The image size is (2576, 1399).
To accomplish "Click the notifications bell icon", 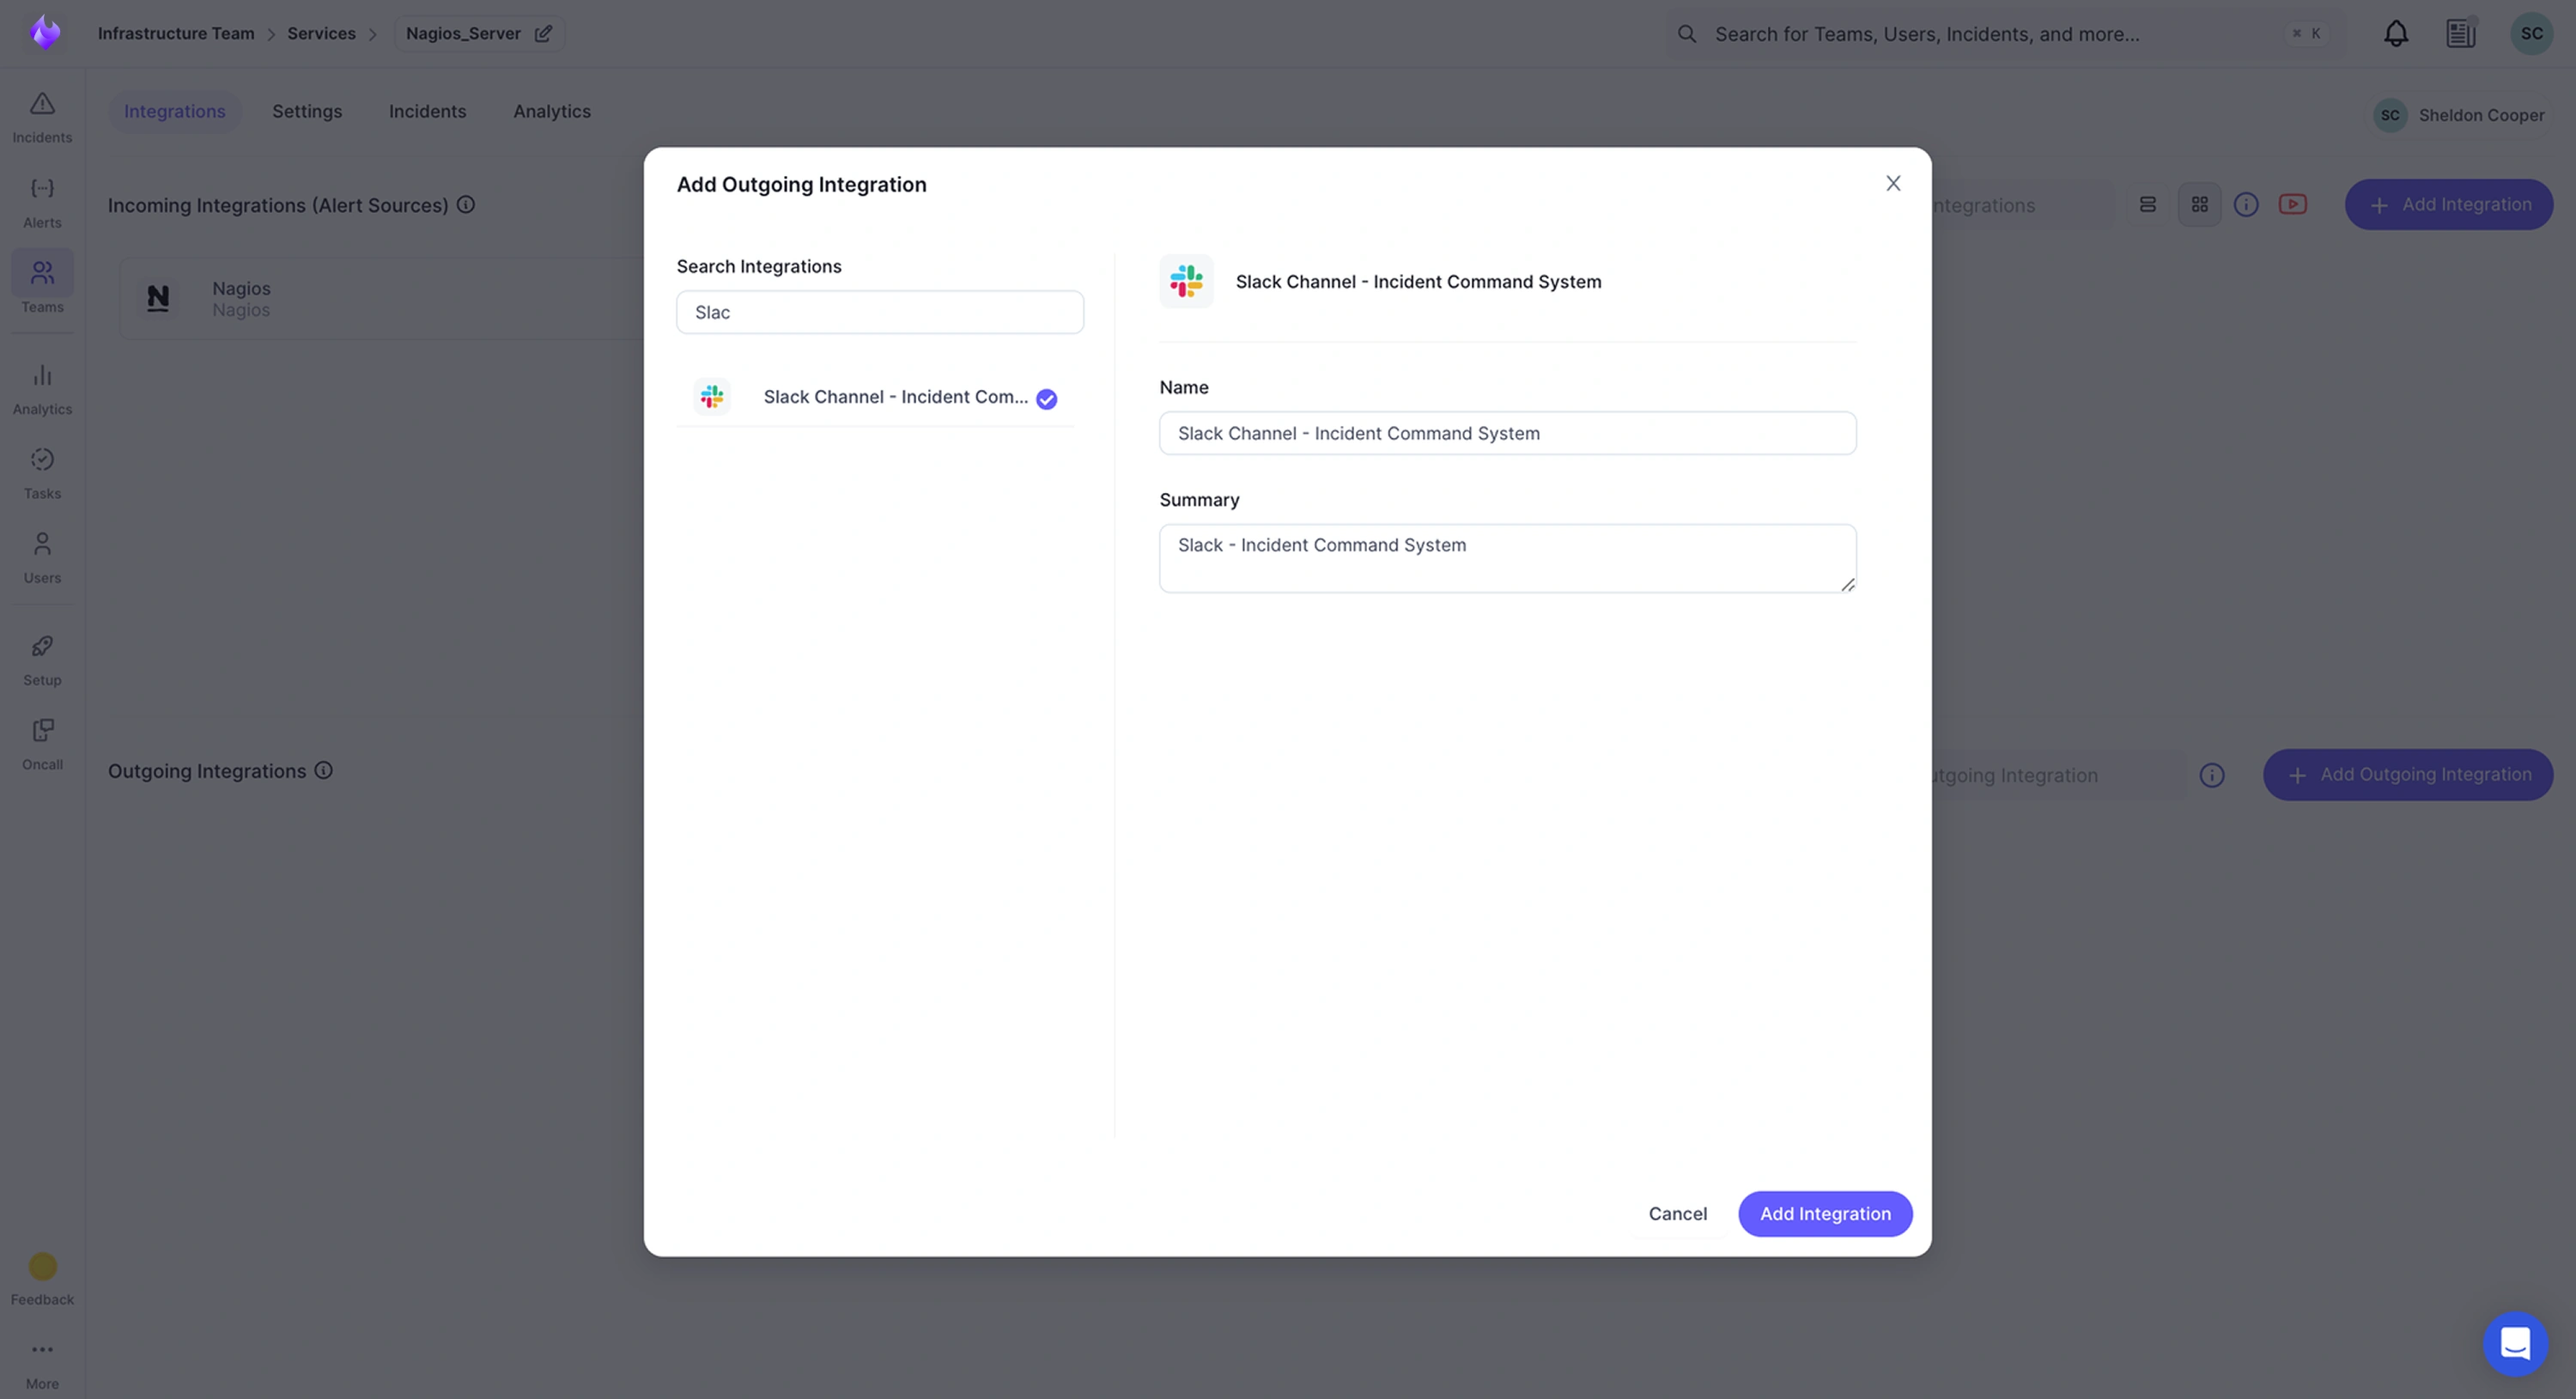I will click(2395, 34).
